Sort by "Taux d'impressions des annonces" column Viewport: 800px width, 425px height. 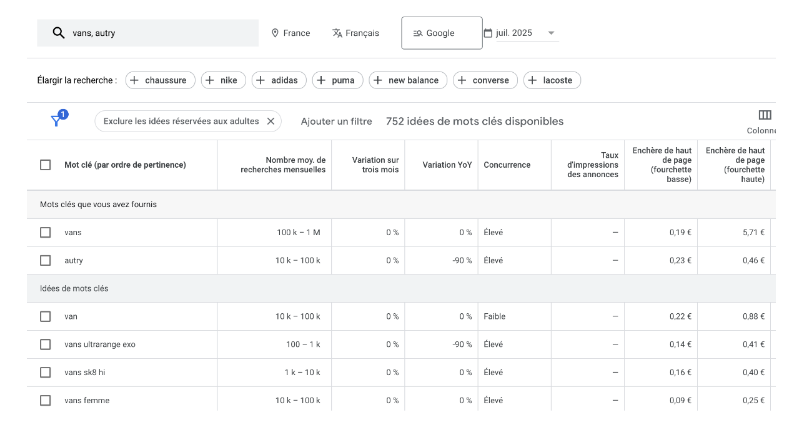point(592,165)
